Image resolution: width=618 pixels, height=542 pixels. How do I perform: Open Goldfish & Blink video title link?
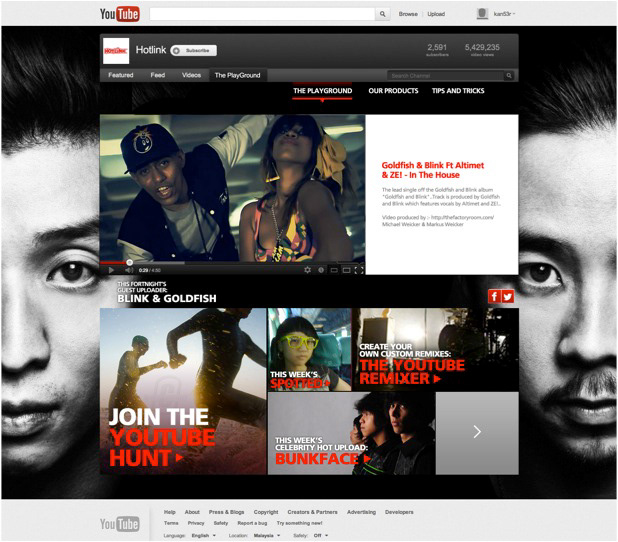point(432,170)
